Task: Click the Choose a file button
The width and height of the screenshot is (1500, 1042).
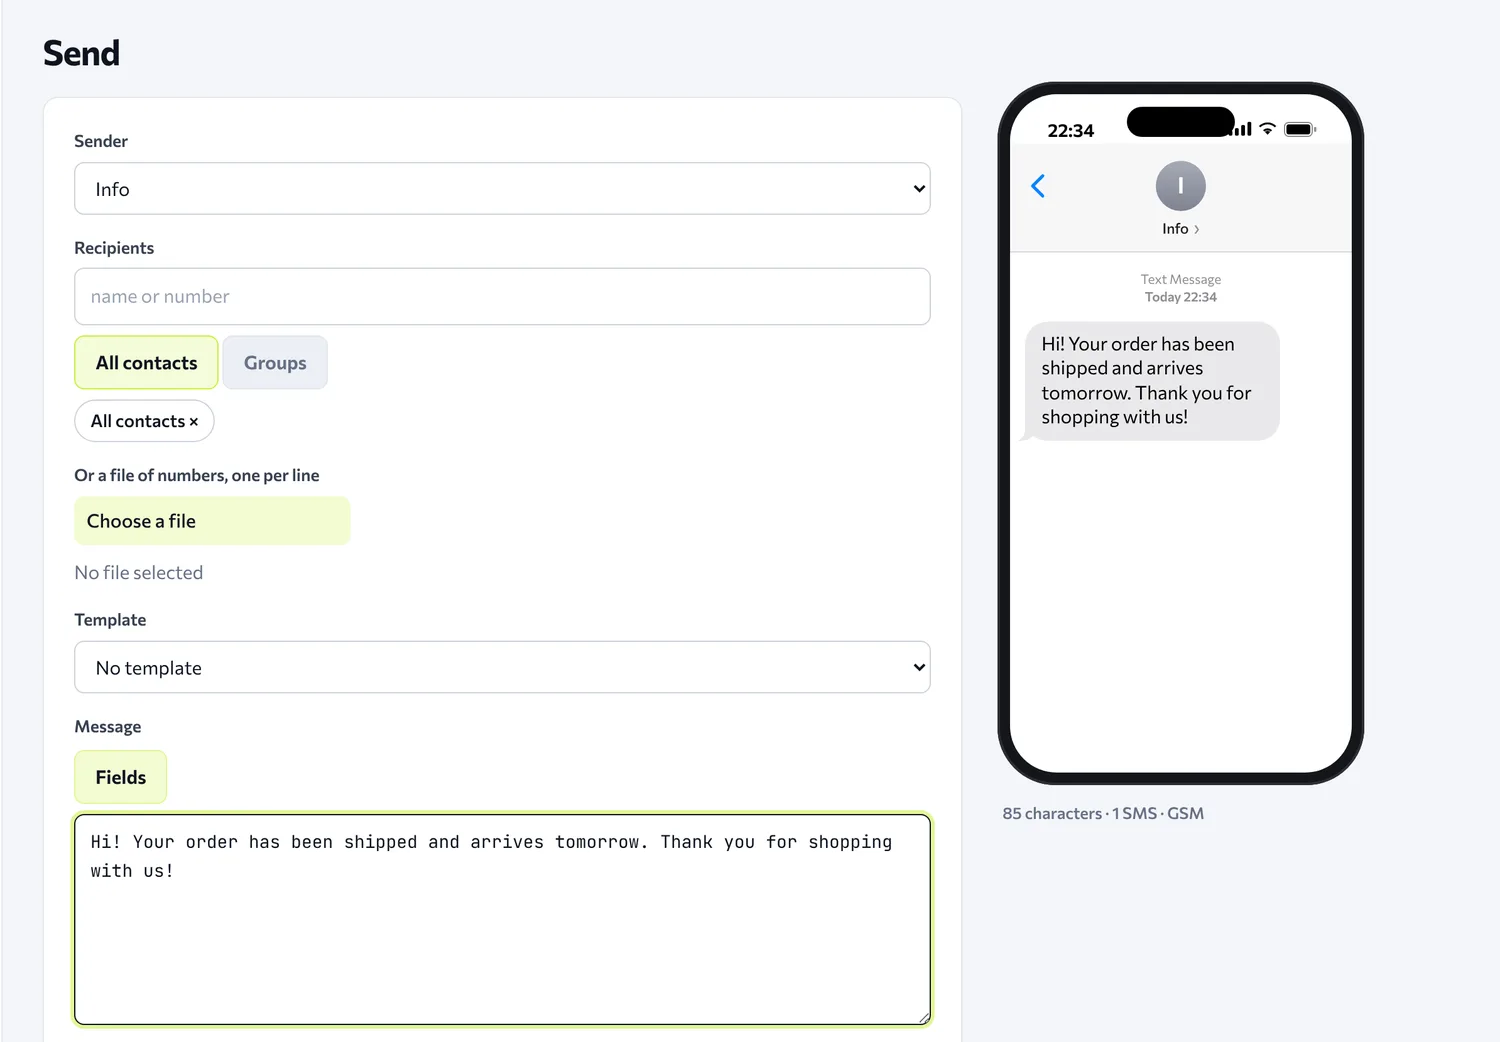Action: pos(212,521)
